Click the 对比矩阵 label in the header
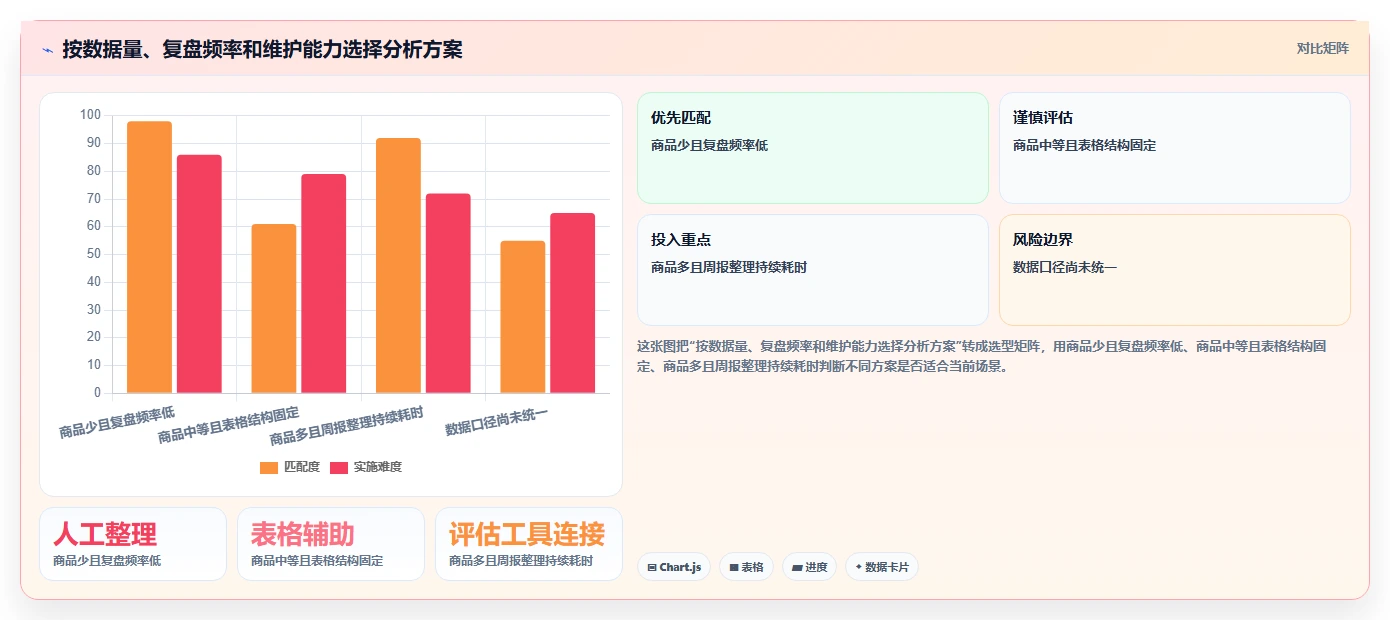The height and width of the screenshot is (620, 1390). [x=1322, y=48]
